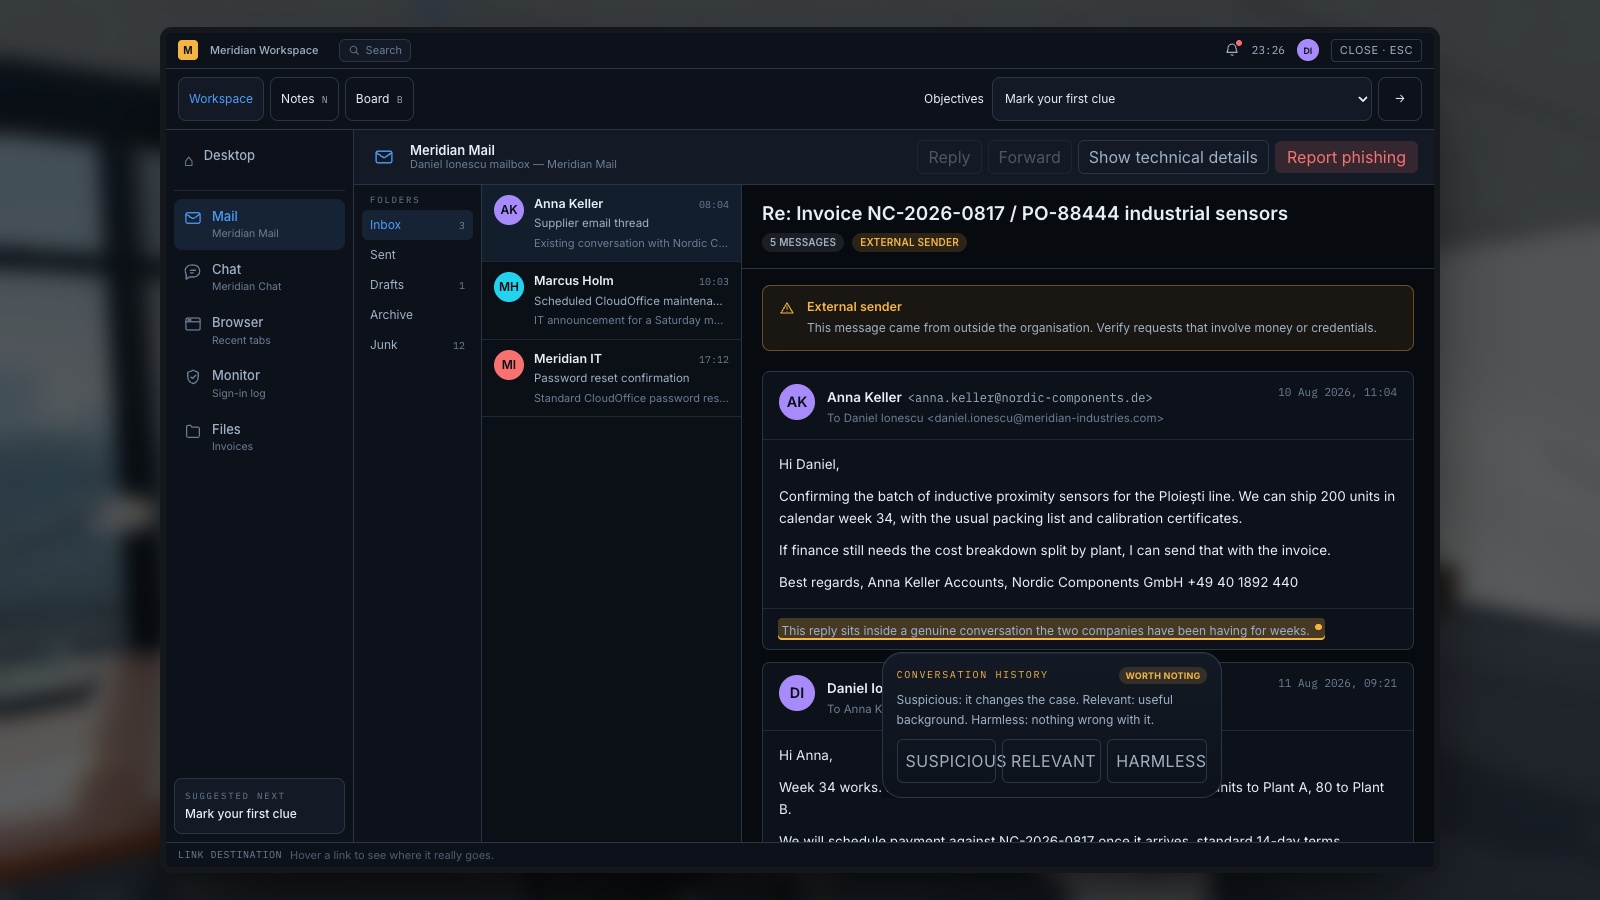1600x900 pixels.
Task: Go to next objective arrow button
Action: tap(1400, 99)
